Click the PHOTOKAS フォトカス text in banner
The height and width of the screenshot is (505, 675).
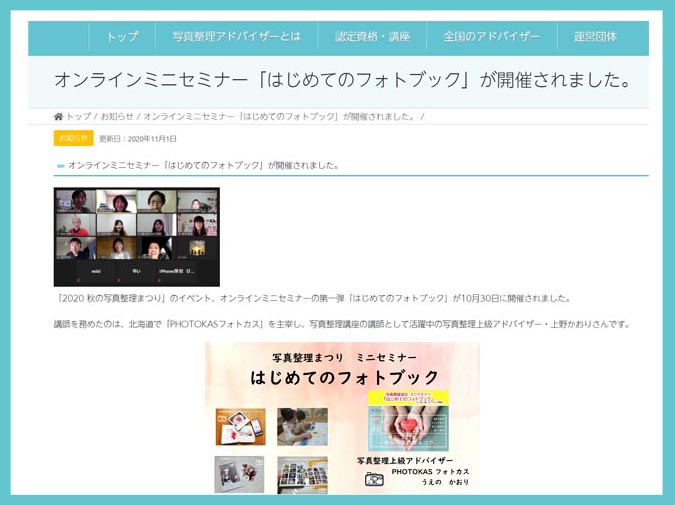click(430, 472)
